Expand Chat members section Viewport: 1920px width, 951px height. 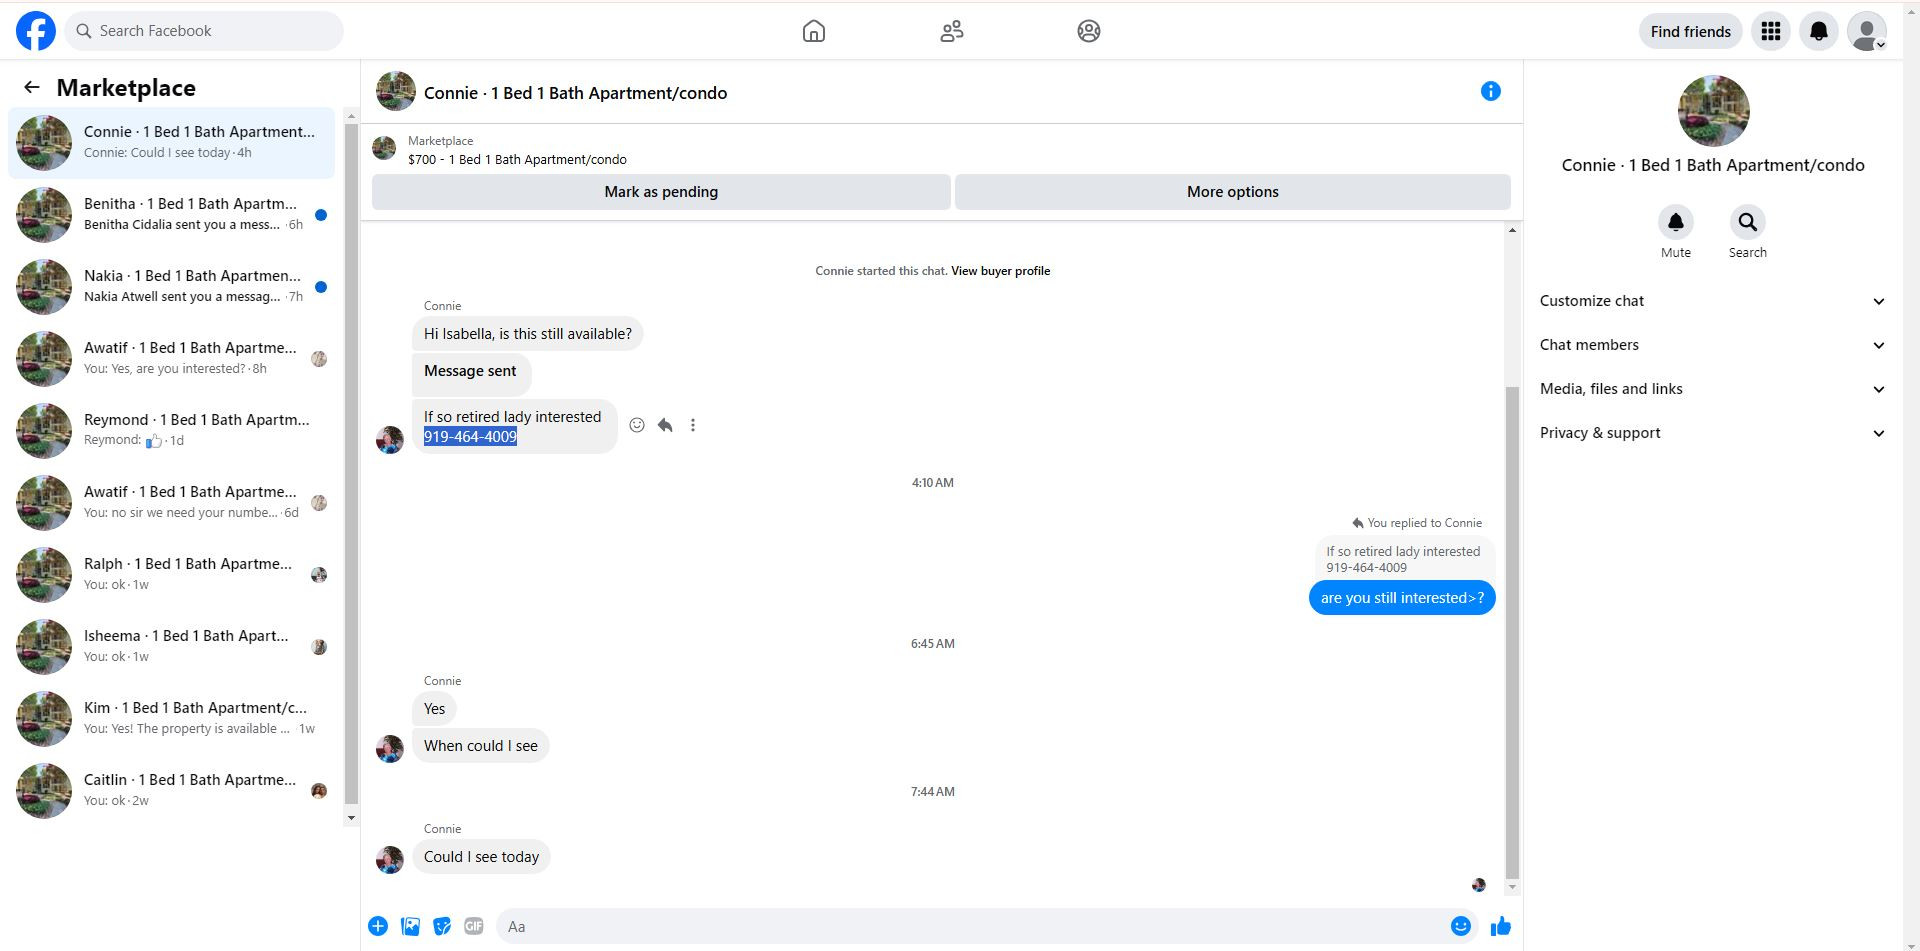coord(1712,345)
